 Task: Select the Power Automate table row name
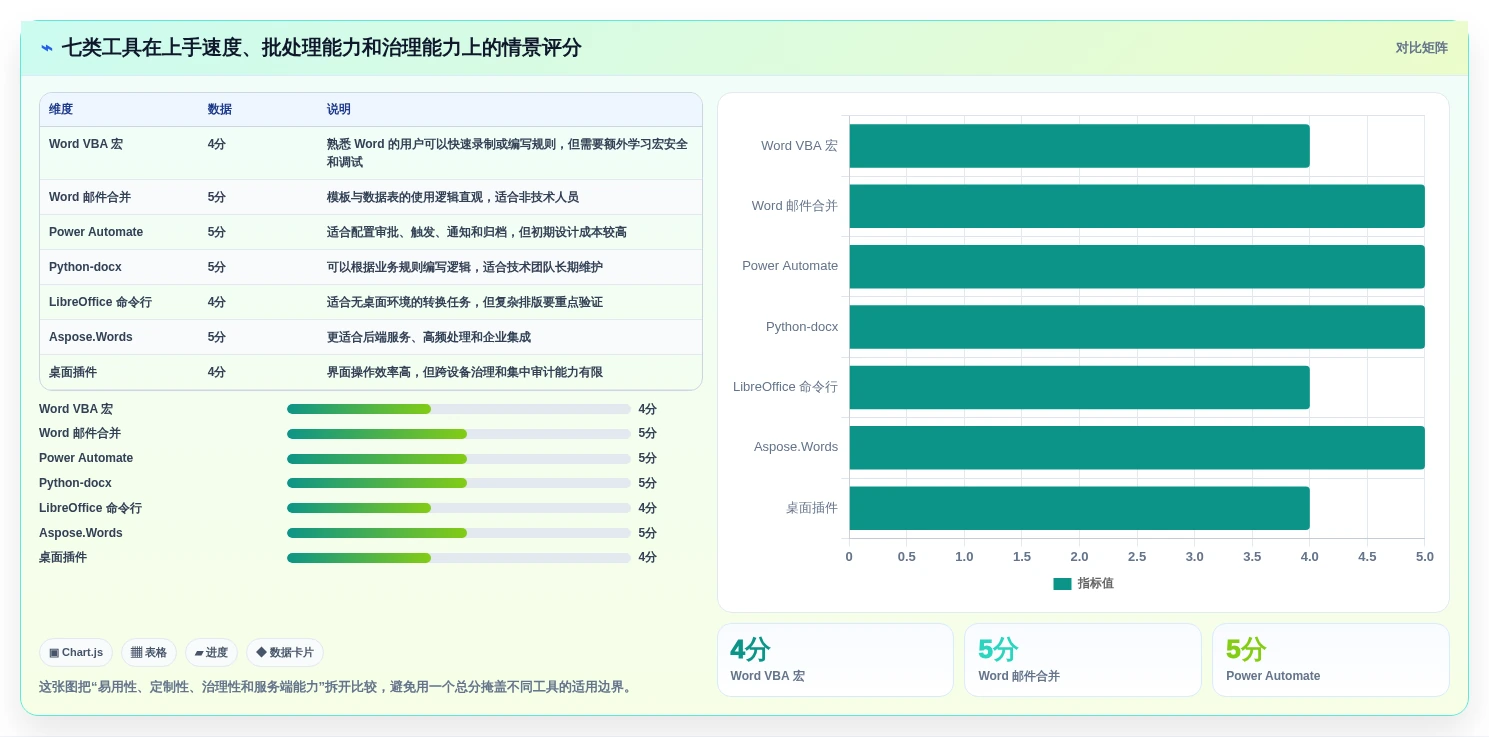[96, 232]
